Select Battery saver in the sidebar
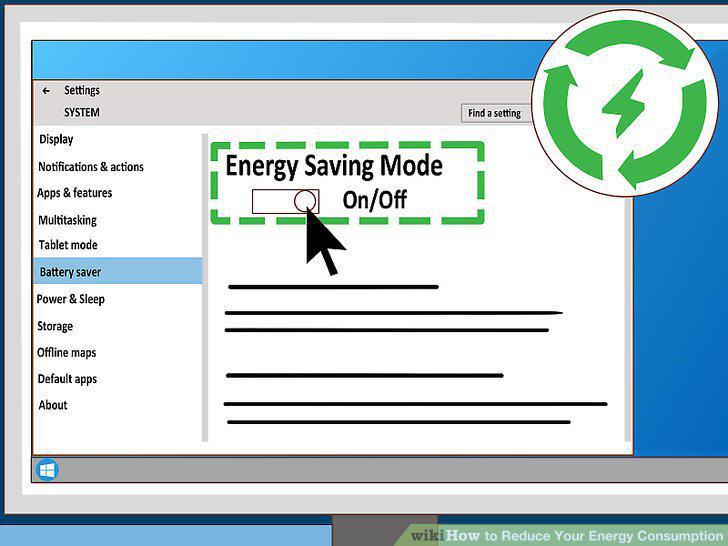This screenshot has height=546, width=728. click(118, 271)
